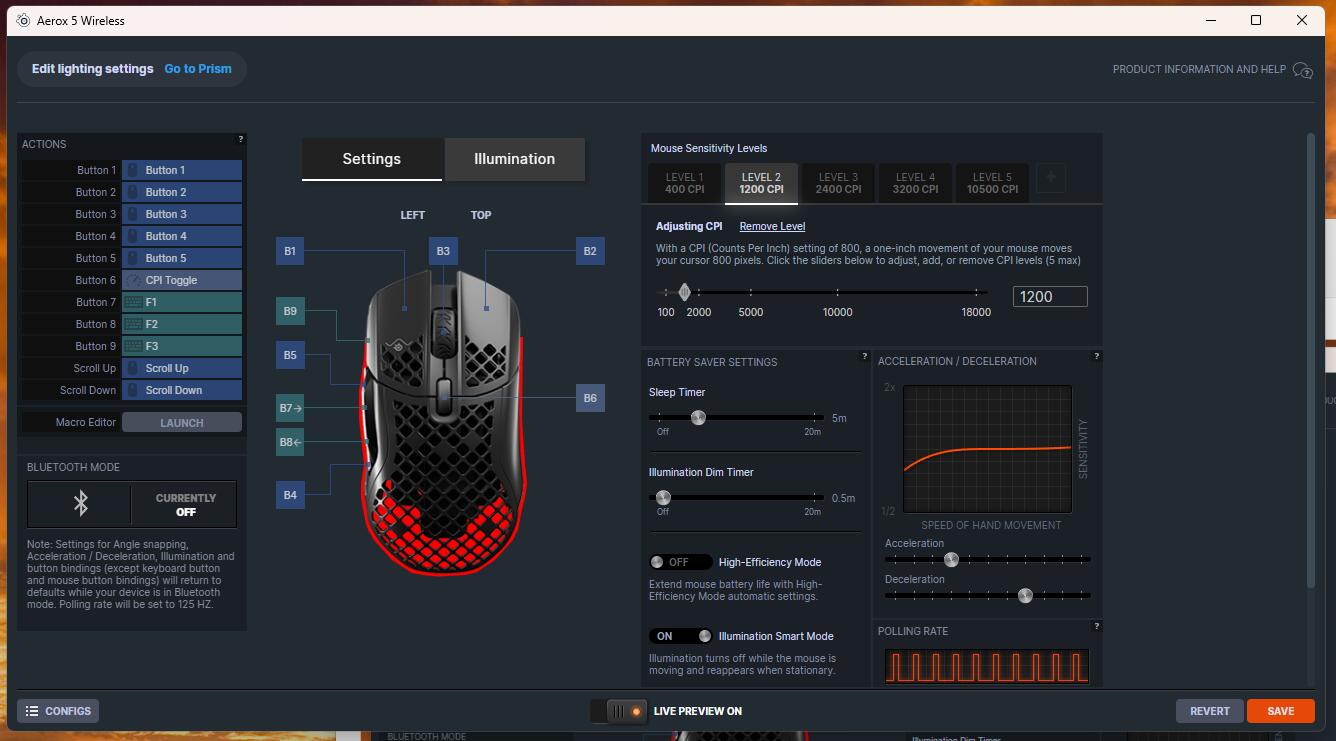Select the B6 button marker on the mouse diagram

[x=590, y=398]
